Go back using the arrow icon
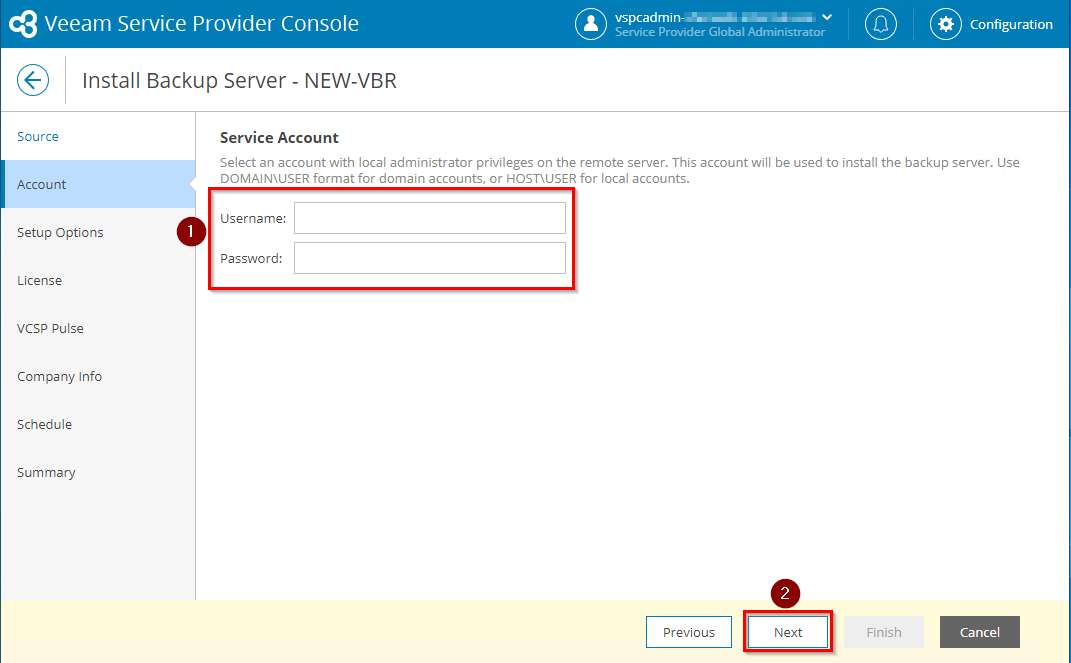The width and height of the screenshot is (1071, 663). (x=33, y=81)
